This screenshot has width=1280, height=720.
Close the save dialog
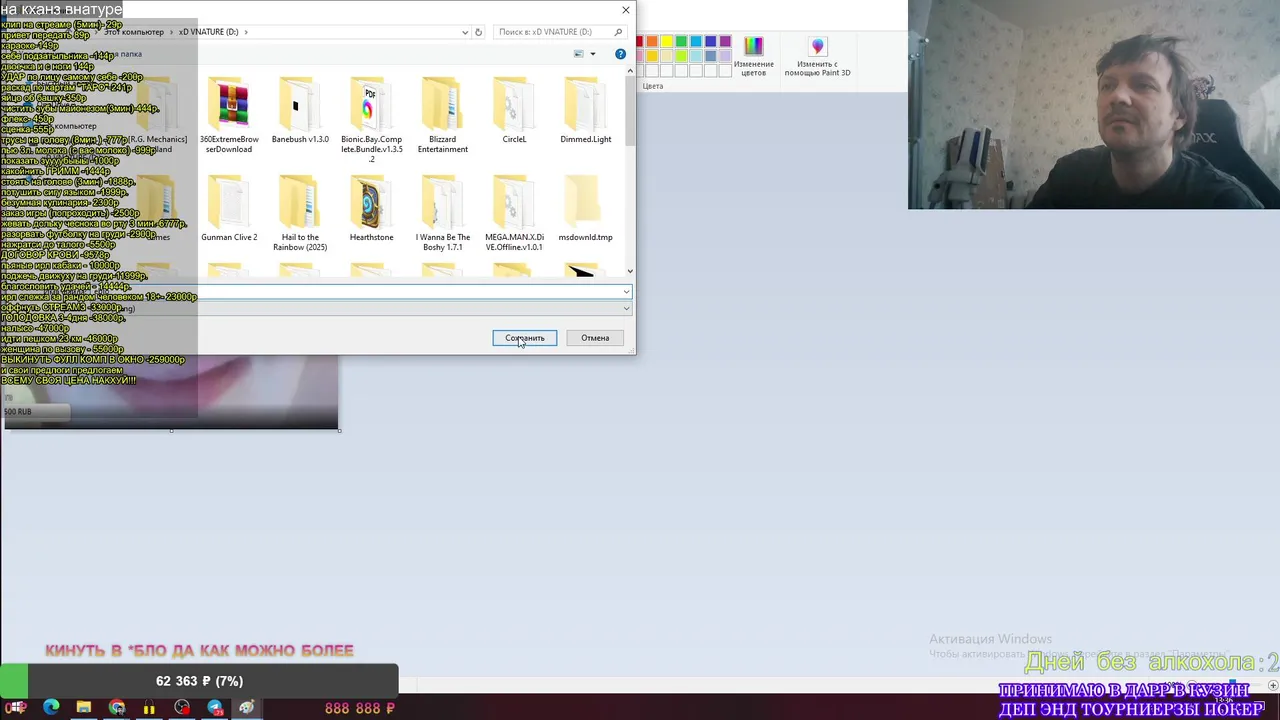[626, 10]
